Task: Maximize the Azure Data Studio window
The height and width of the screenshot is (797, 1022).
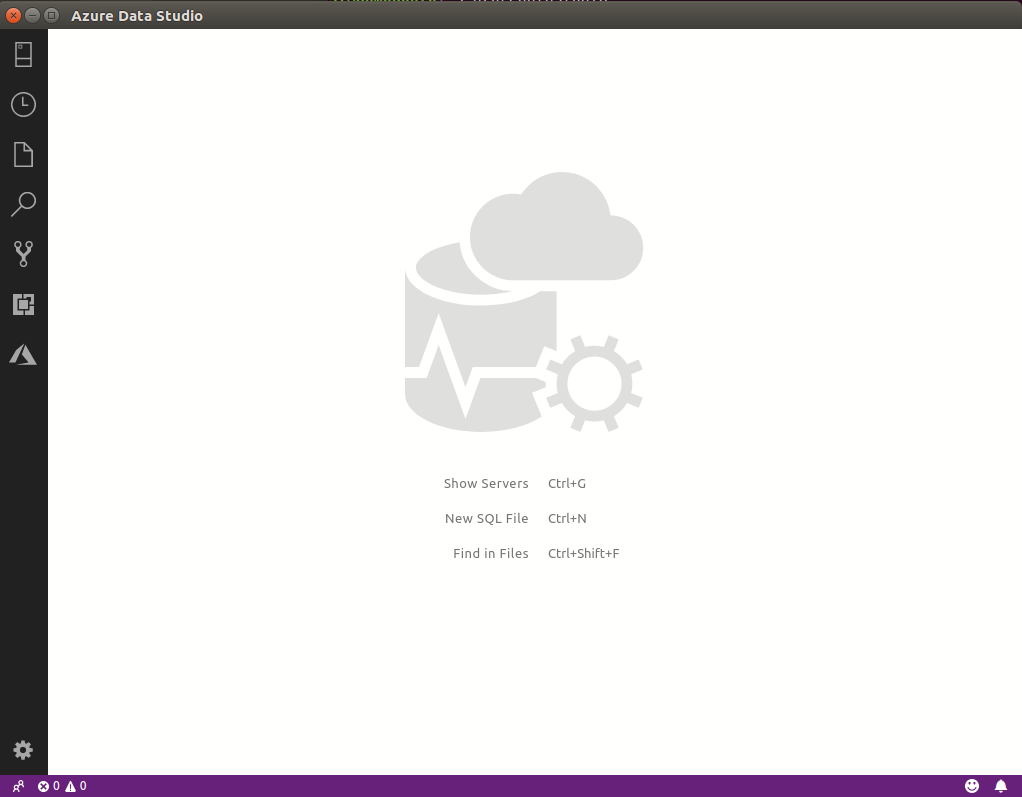Action: tap(51, 15)
